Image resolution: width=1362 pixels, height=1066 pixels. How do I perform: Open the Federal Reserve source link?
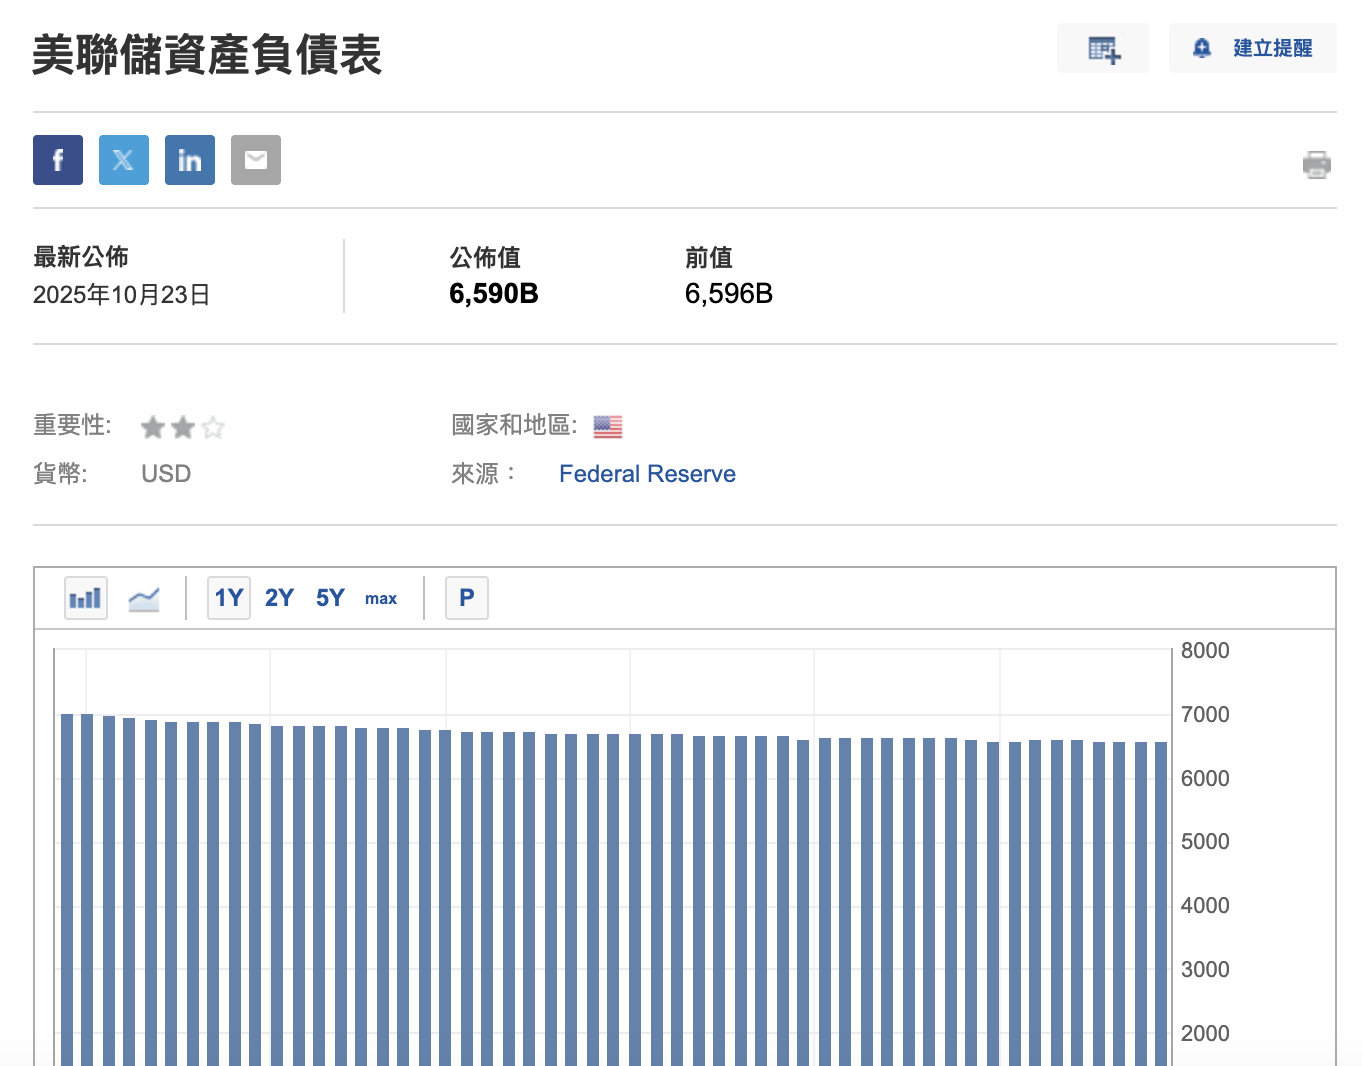647,474
